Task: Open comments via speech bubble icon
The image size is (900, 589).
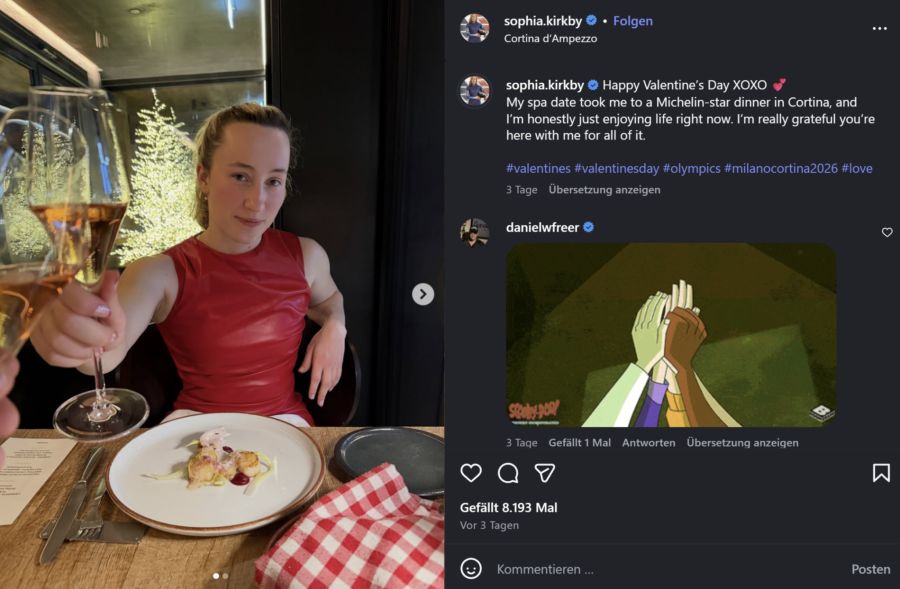Action: (508, 473)
